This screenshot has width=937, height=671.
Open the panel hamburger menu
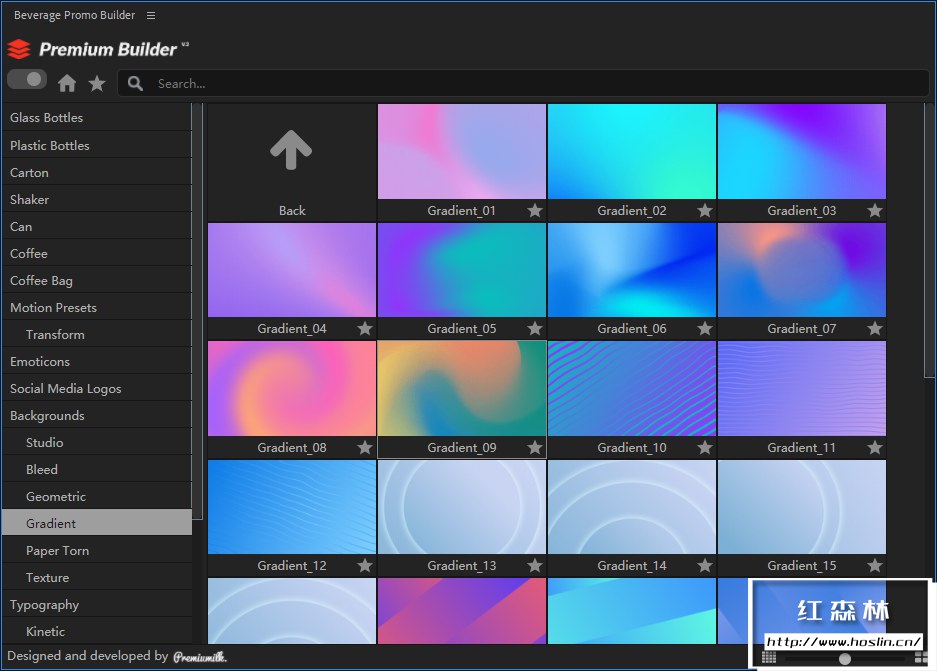151,16
